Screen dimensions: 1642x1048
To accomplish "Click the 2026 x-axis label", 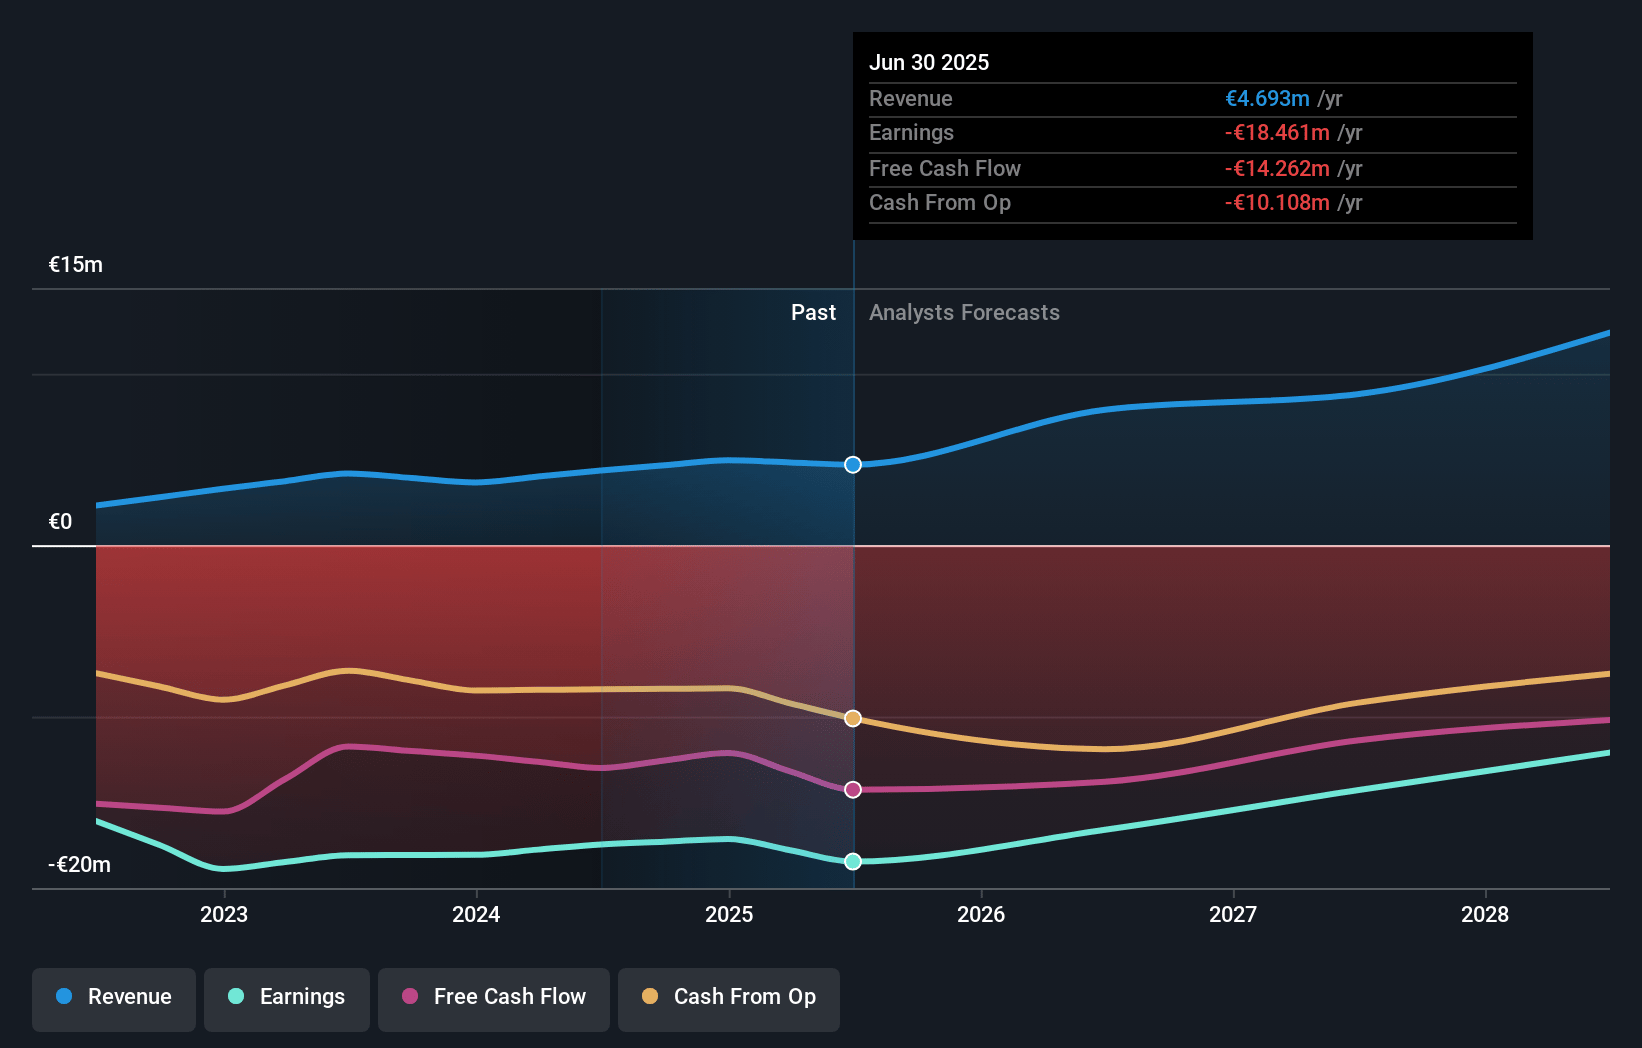I will click(x=981, y=915).
